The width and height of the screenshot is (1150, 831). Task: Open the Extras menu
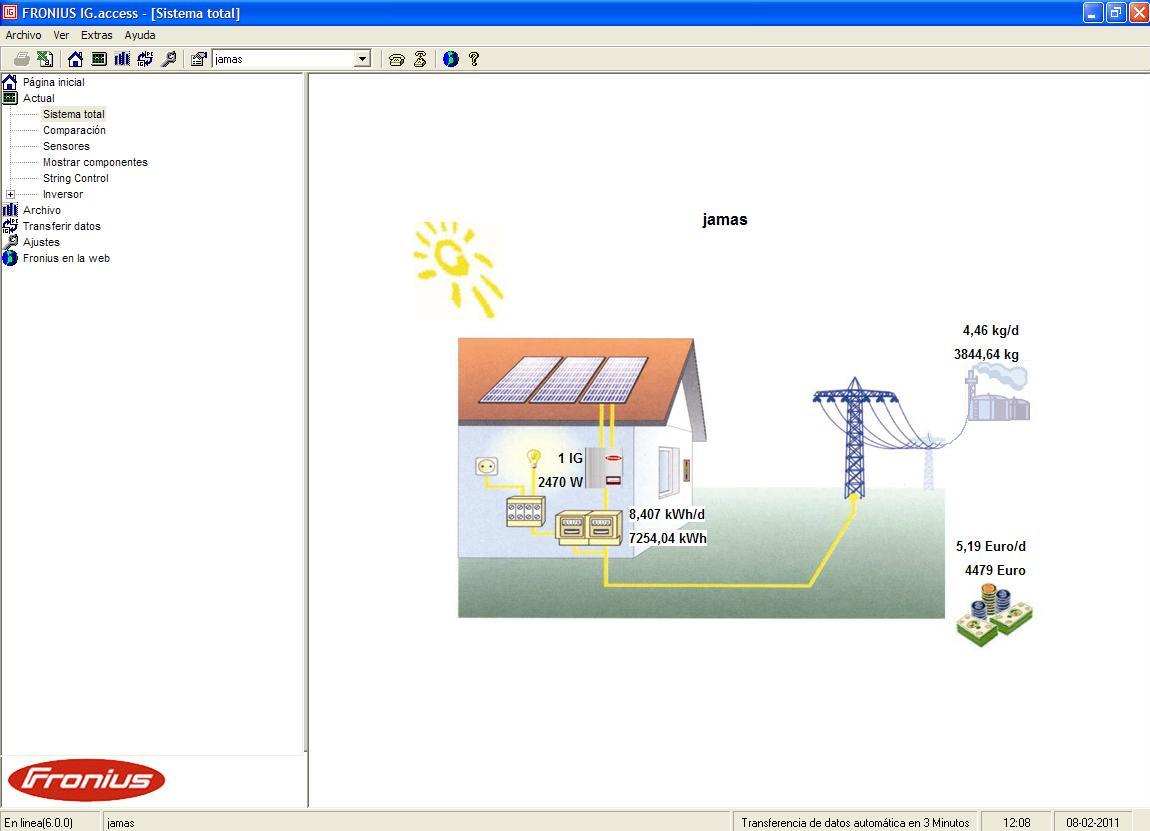point(97,35)
